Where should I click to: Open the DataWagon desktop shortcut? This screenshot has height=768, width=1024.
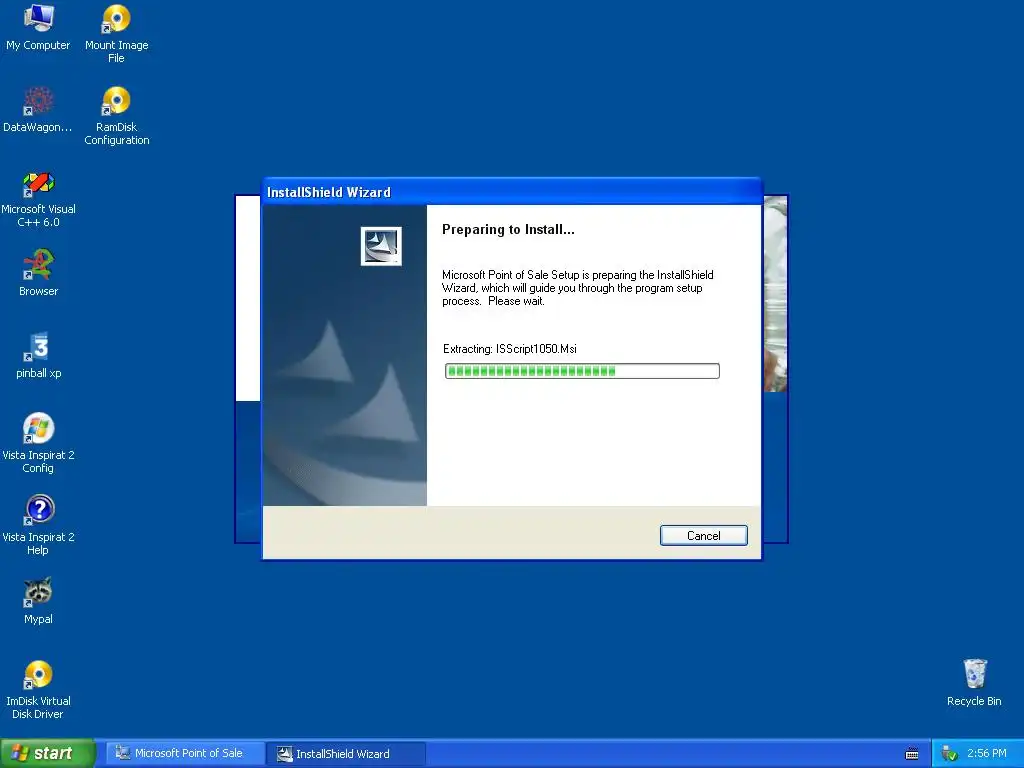coord(38,110)
